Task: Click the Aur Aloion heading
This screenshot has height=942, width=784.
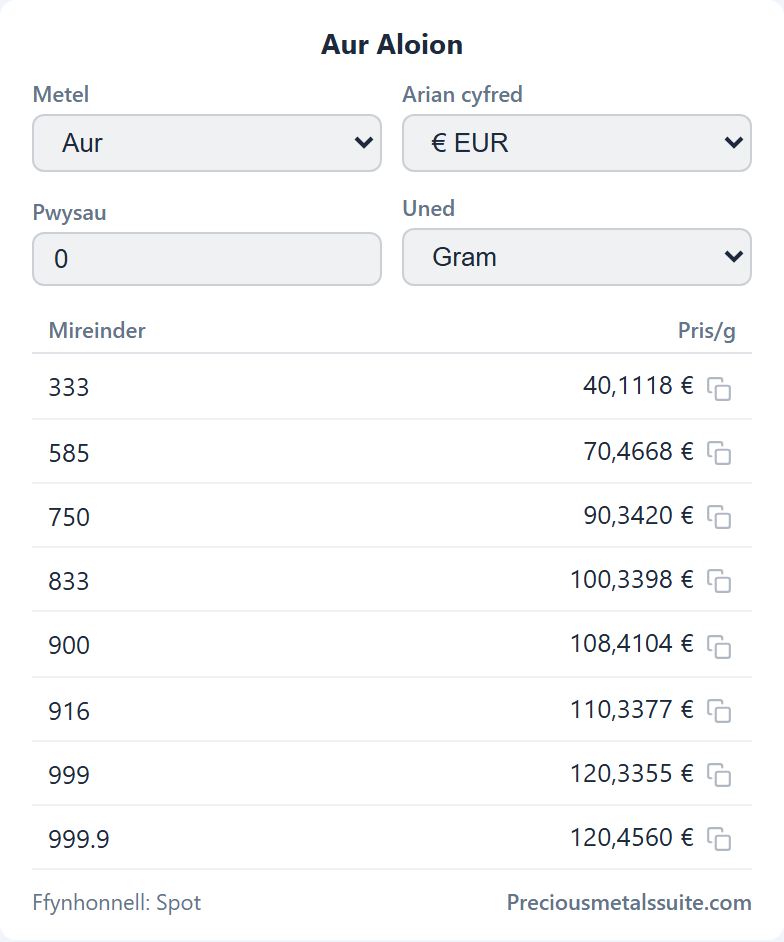Action: point(392,44)
